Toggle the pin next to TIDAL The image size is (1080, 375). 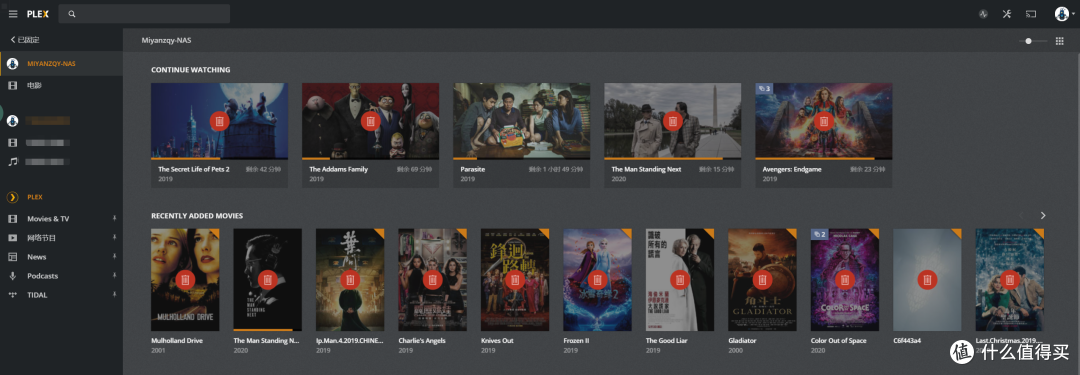tap(114, 295)
